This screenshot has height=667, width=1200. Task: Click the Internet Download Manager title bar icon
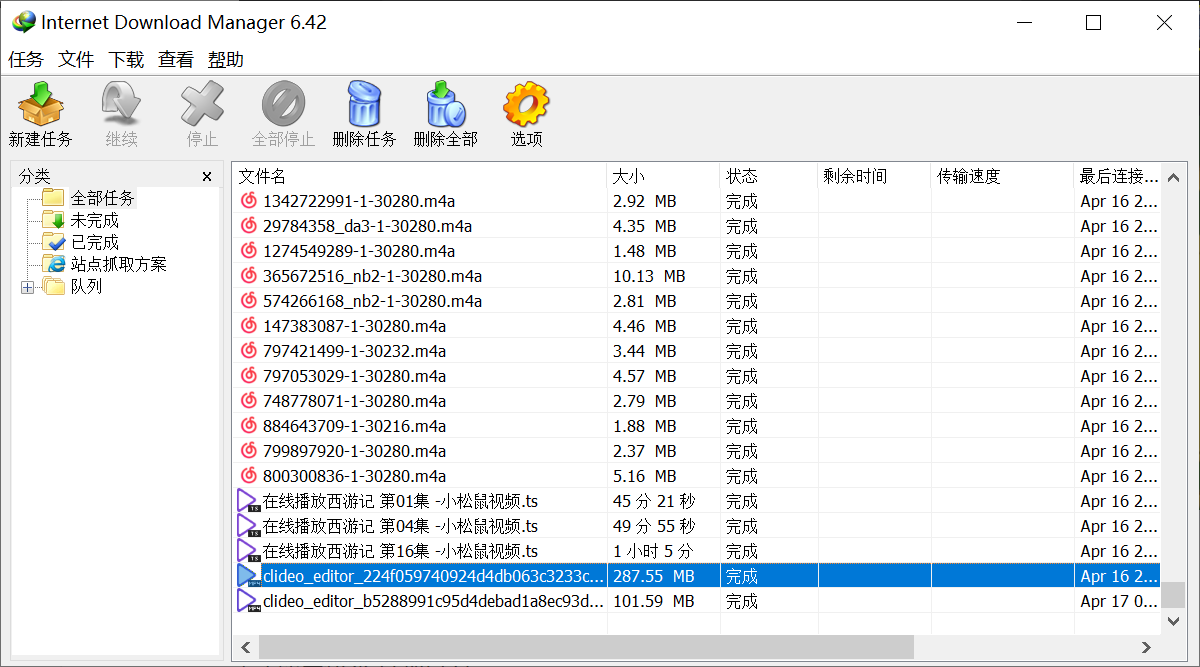pyautogui.click(x=22, y=22)
